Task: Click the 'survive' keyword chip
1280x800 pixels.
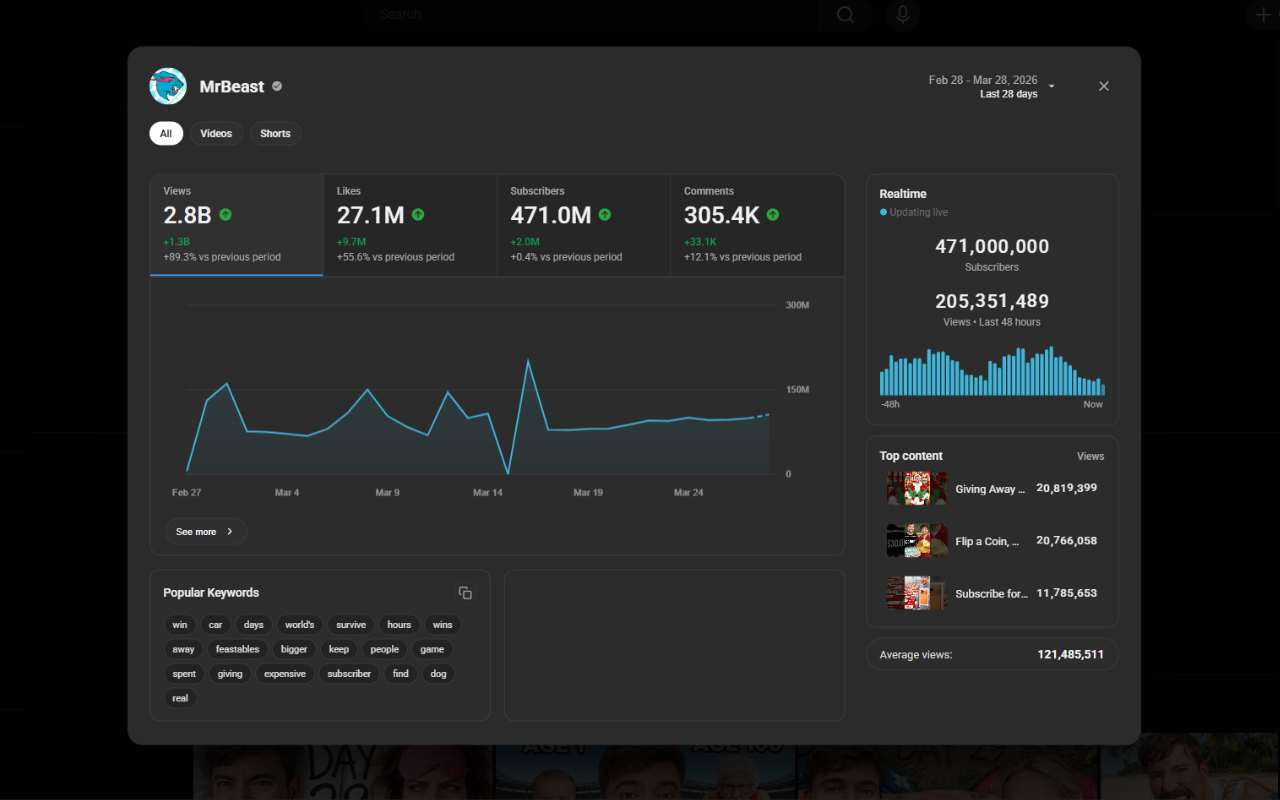Action: click(x=351, y=625)
